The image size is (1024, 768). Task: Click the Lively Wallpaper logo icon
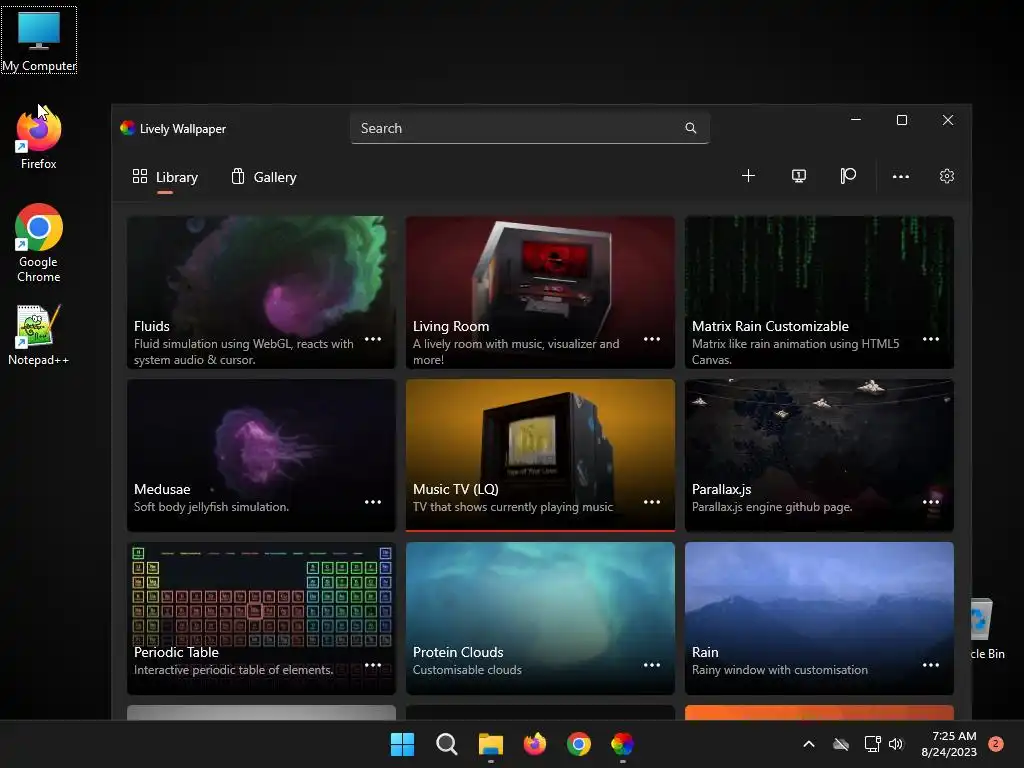[127, 128]
